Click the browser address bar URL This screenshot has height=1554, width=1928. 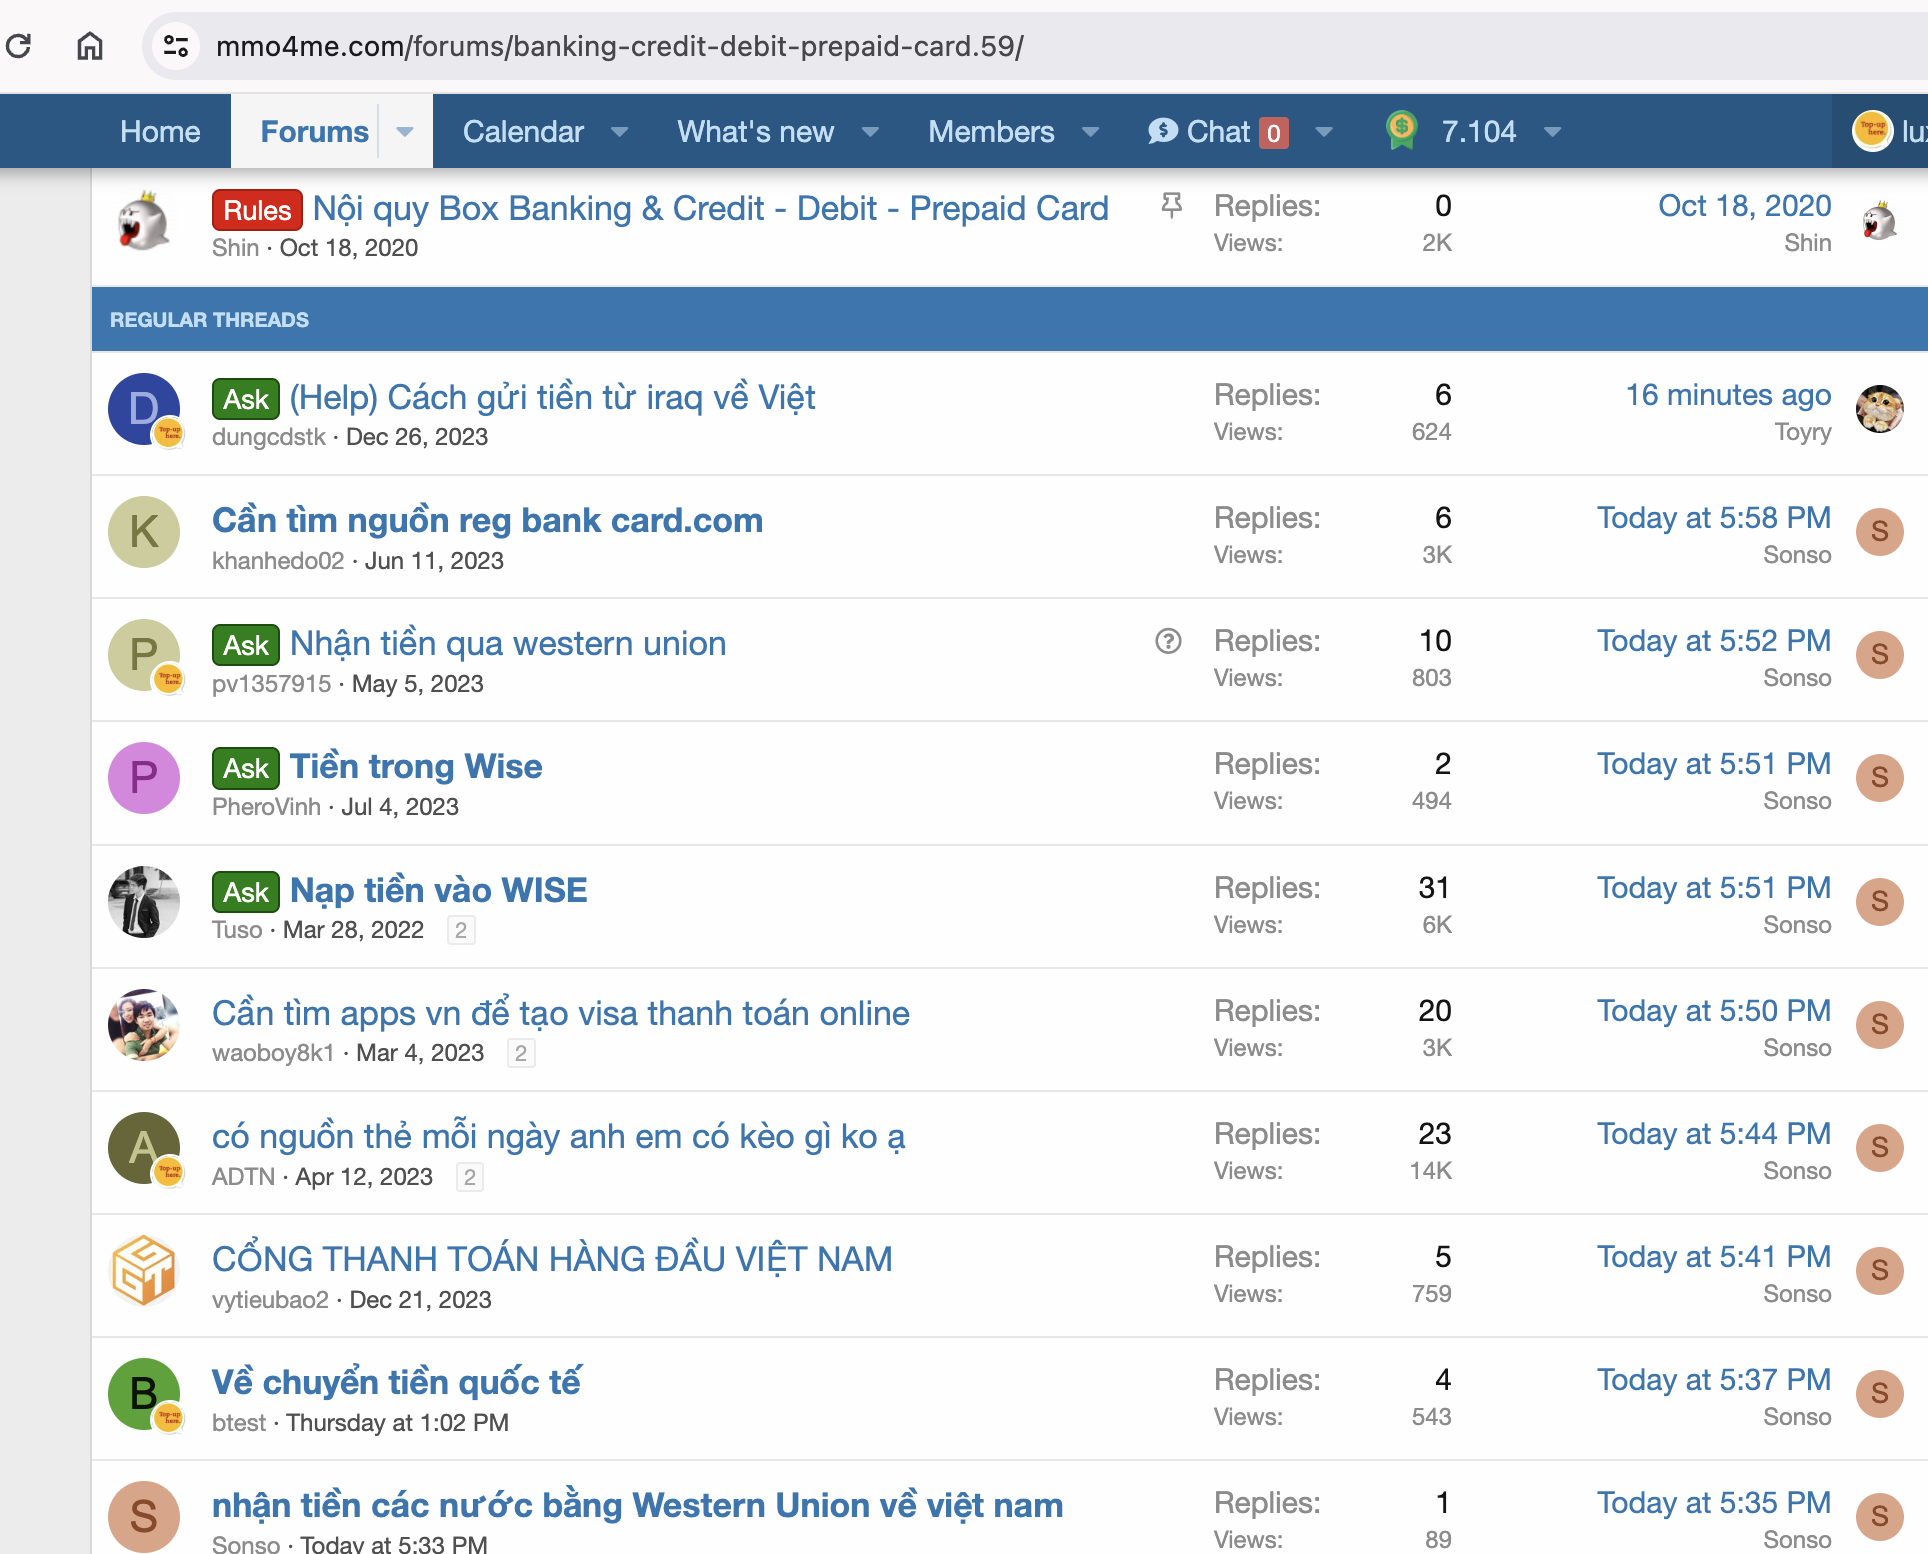pos(620,46)
